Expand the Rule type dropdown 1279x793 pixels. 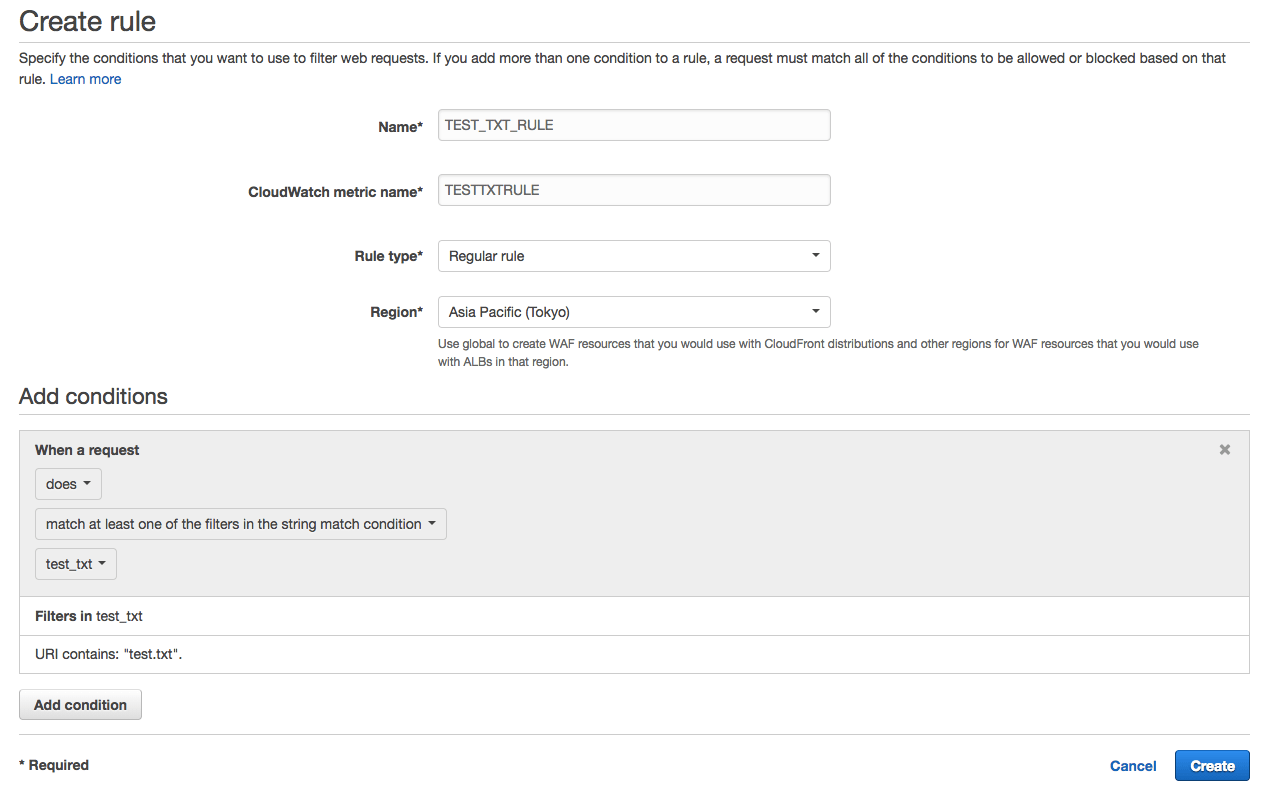click(x=634, y=256)
